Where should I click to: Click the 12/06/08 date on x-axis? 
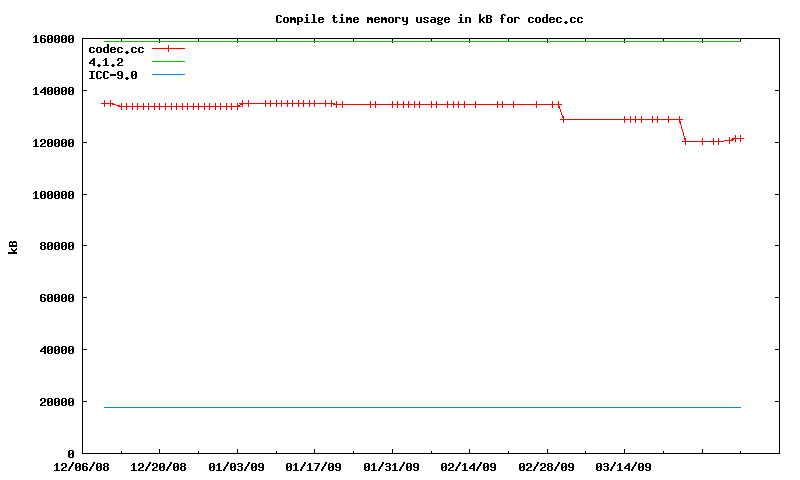pyautogui.click(x=82, y=467)
